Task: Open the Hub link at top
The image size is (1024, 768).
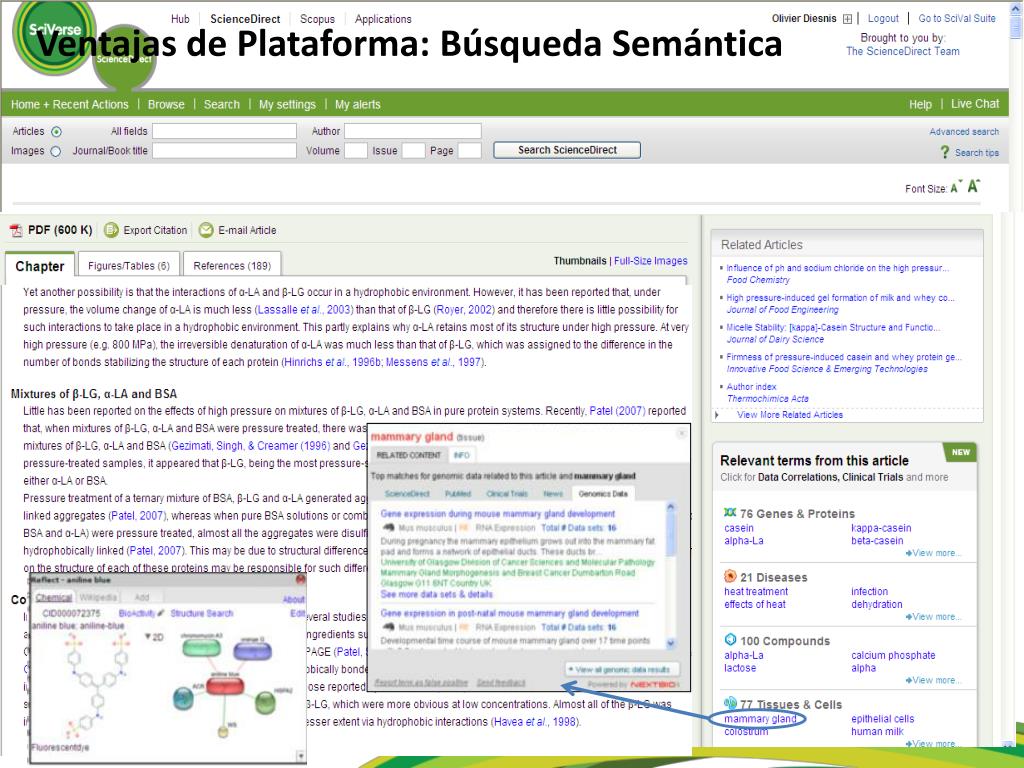Action: (x=180, y=19)
